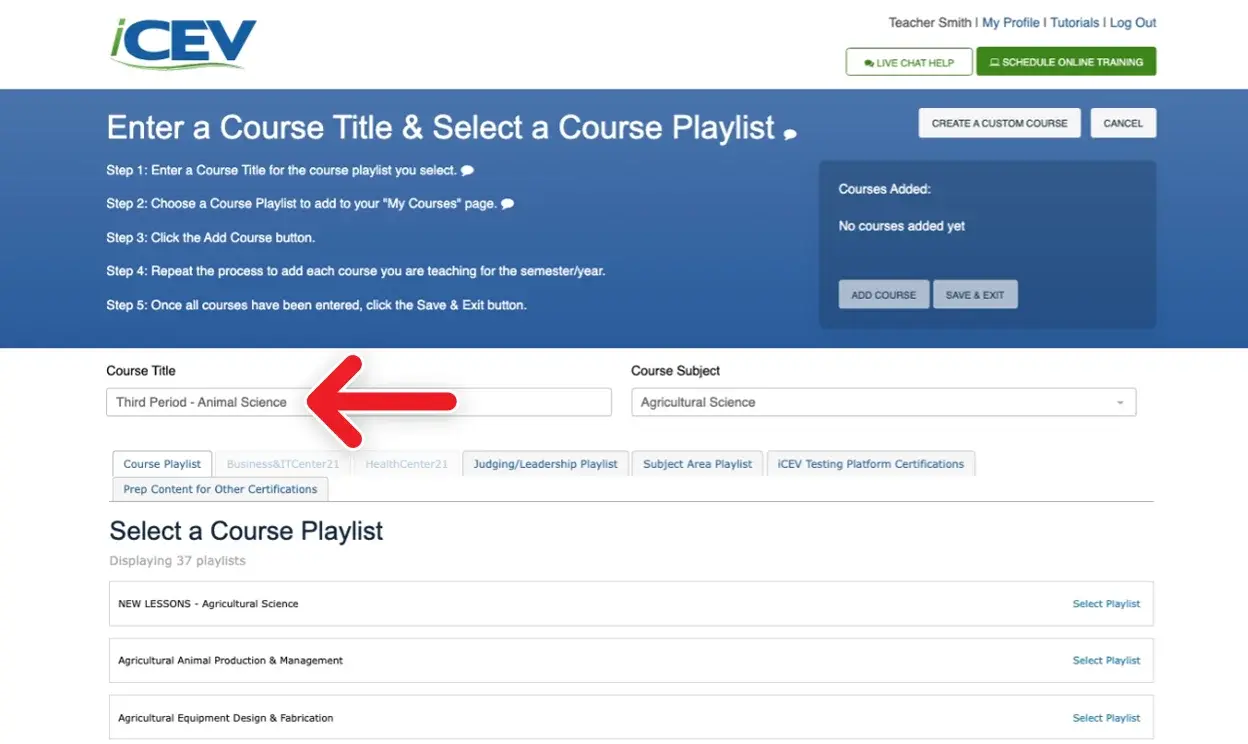Viewport: 1248px width, 744px height.
Task: Click Schedule Online Training button
Action: click(1066, 62)
